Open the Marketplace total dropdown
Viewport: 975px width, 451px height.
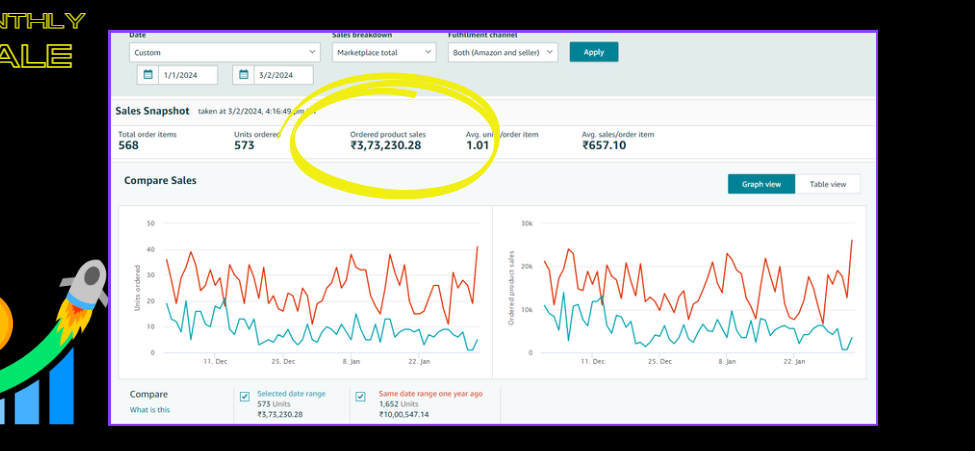click(384, 53)
